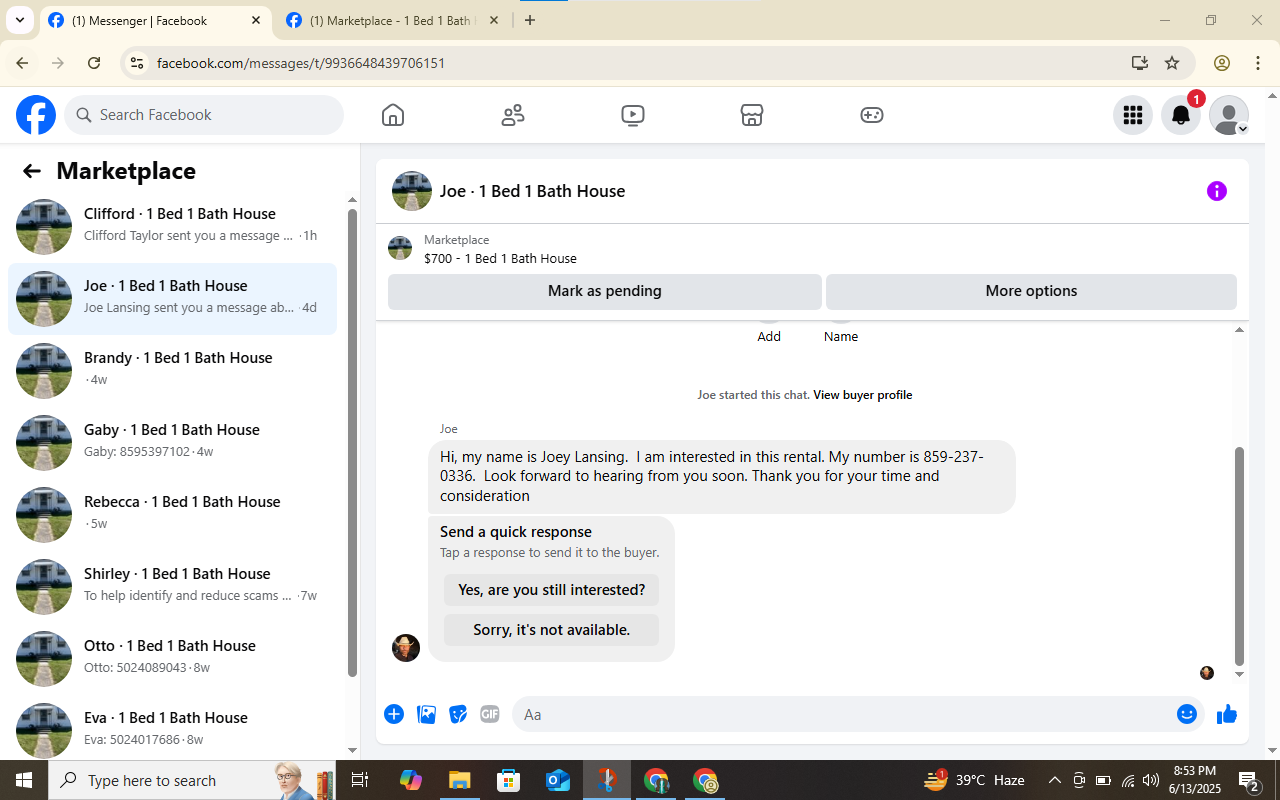This screenshot has width=1280, height=800.
Task: Open Facebook Home icon
Action: click(x=393, y=115)
